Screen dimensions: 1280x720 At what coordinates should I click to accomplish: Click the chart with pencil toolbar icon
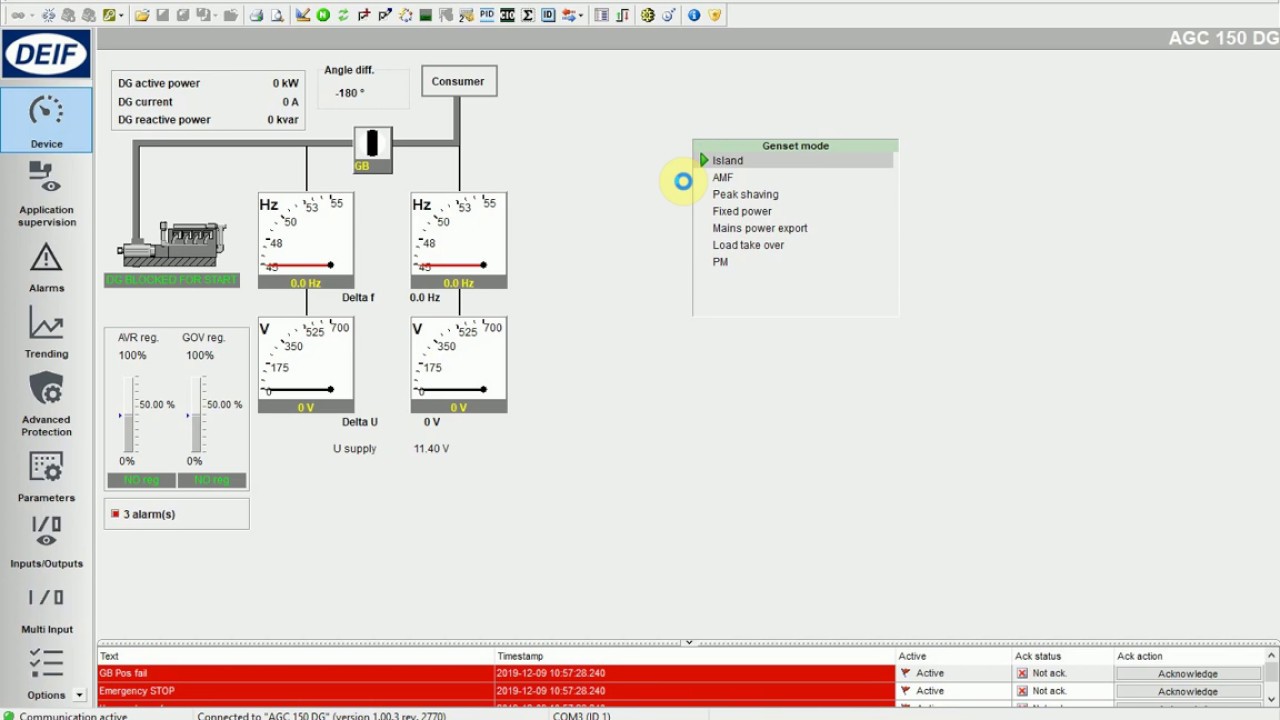[x=303, y=15]
